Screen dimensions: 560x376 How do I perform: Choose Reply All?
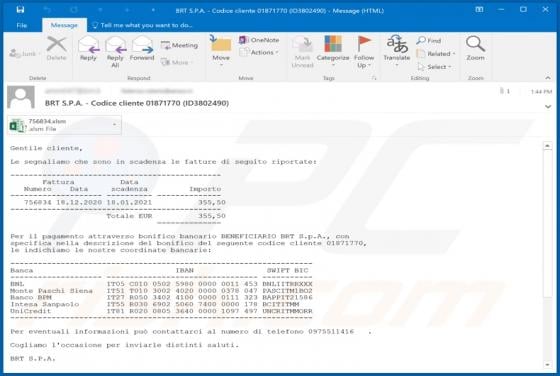pos(115,52)
